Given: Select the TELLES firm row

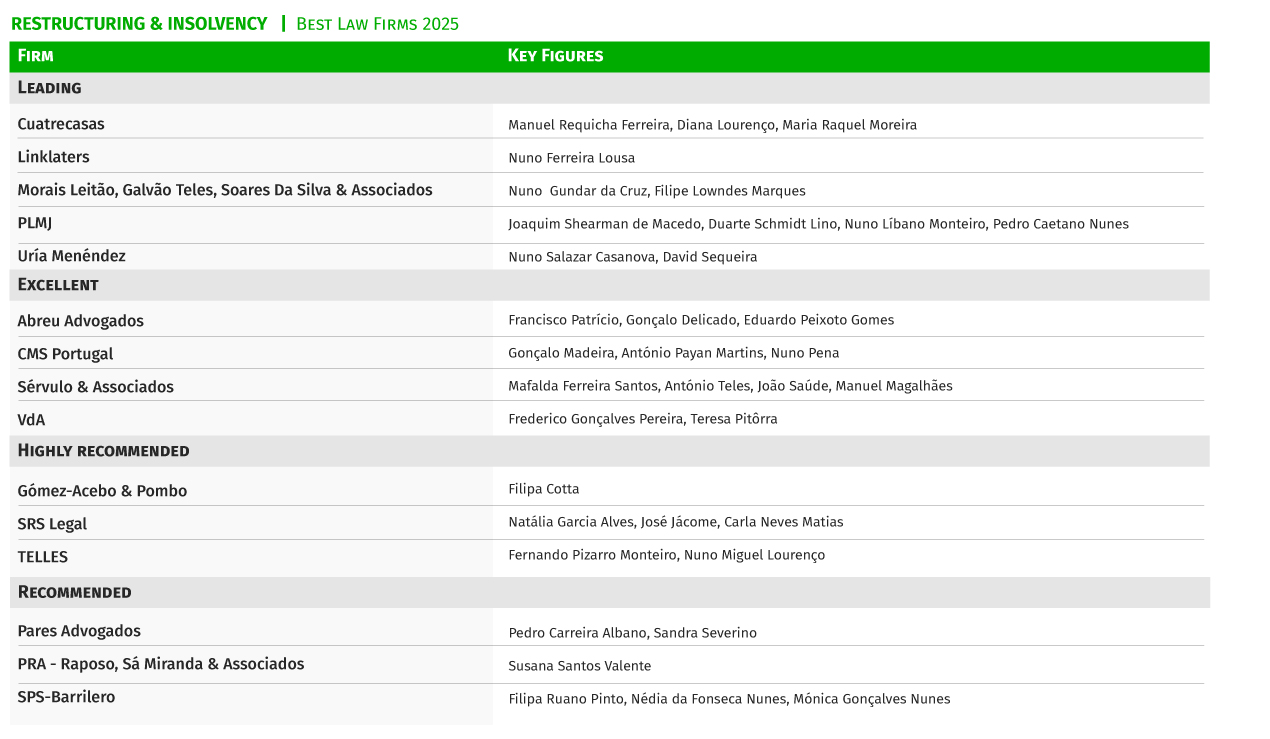Looking at the screenshot, I should (43, 557).
